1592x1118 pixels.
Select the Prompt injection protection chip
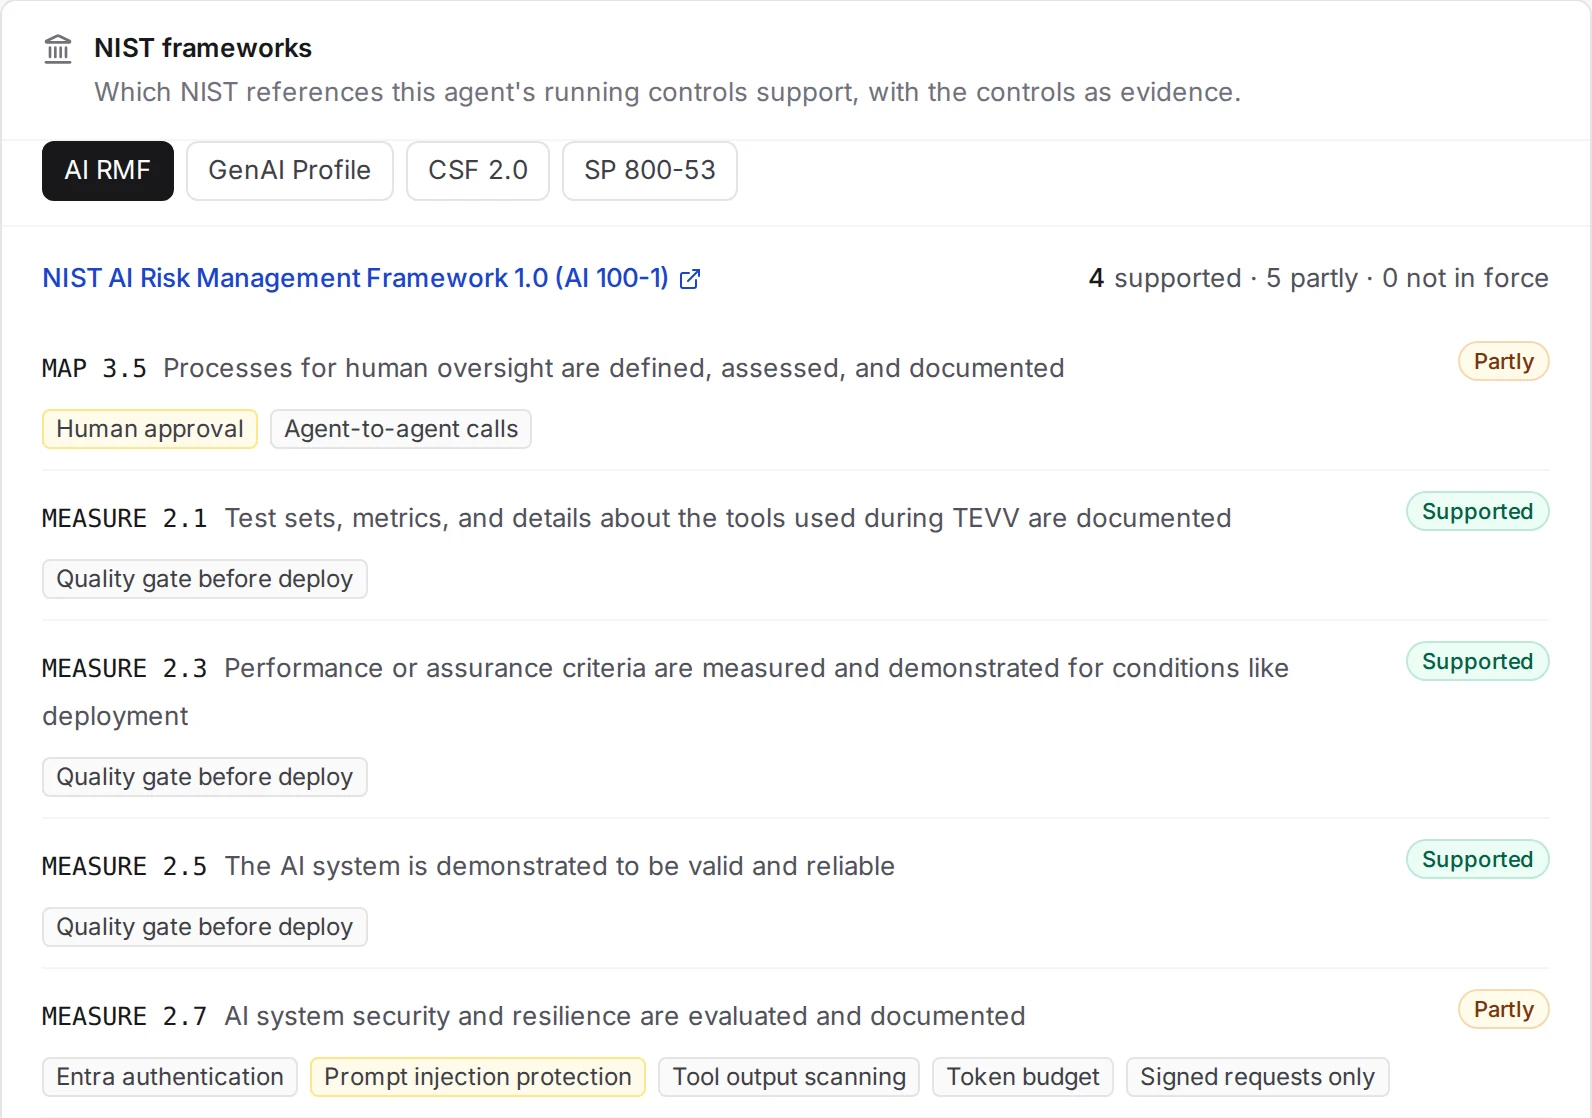click(478, 1077)
